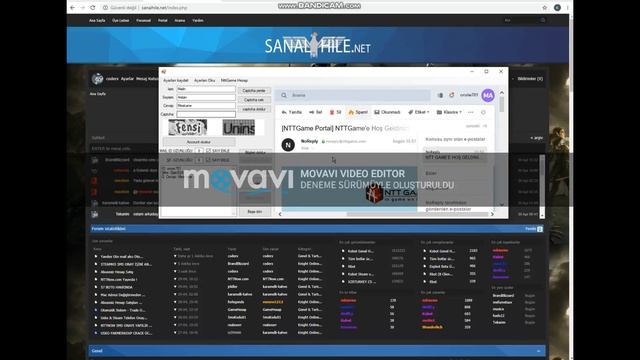This screenshot has height=360, width=640.
Task: Focus the Cevap input field
Action: click(x=206, y=106)
